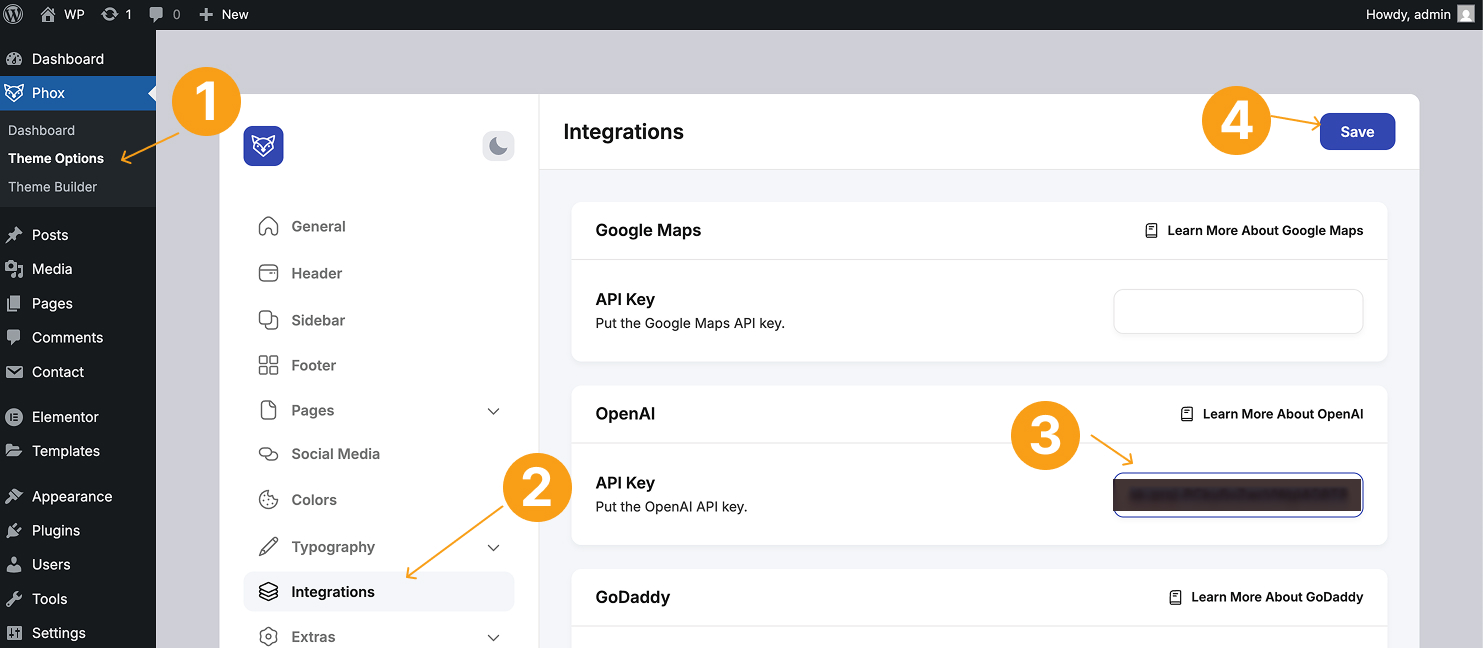1483x648 pixels.
Task: Click the Typography pen icon
Action: pos(268,546)
